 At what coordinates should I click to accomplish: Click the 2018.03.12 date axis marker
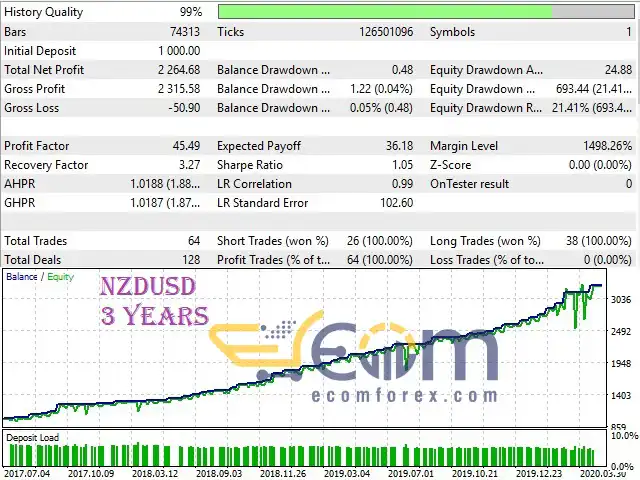point(155,473)
